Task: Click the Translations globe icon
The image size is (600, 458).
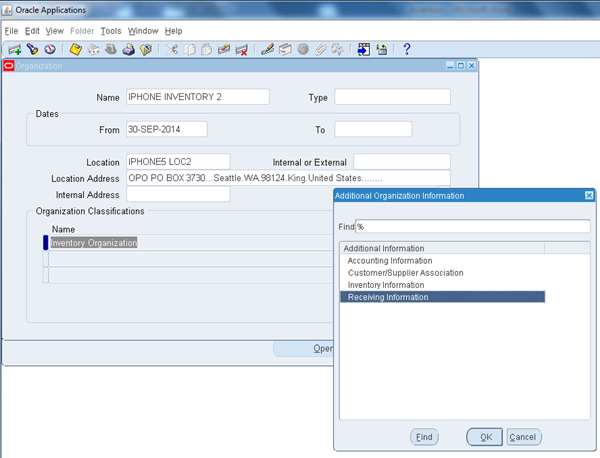Action: [303, 49]
